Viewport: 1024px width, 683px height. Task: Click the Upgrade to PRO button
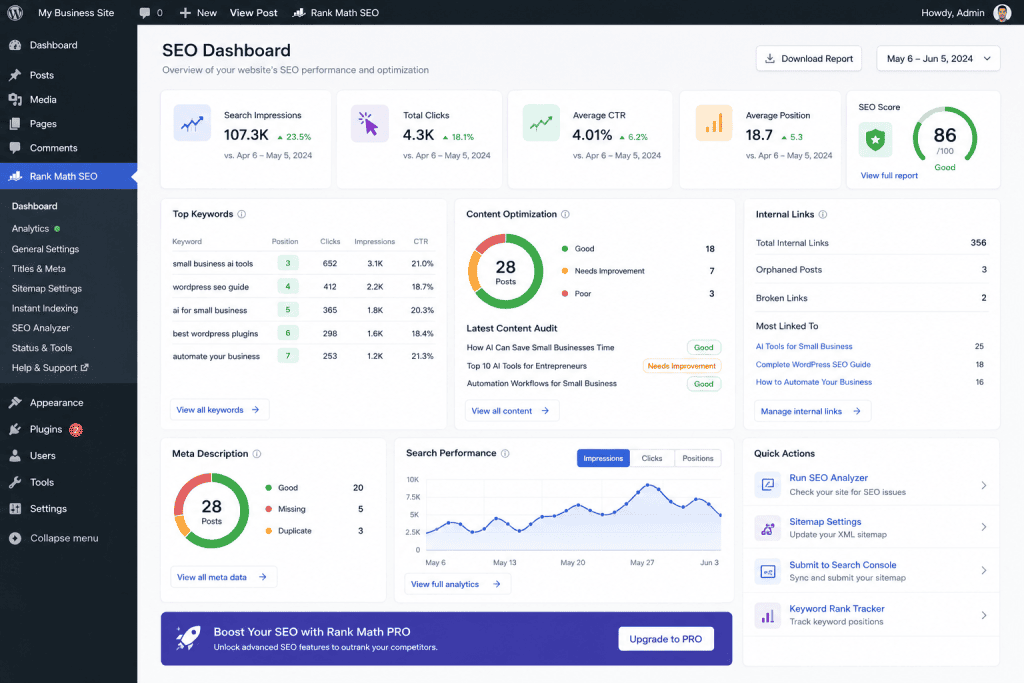coord(665,639)
